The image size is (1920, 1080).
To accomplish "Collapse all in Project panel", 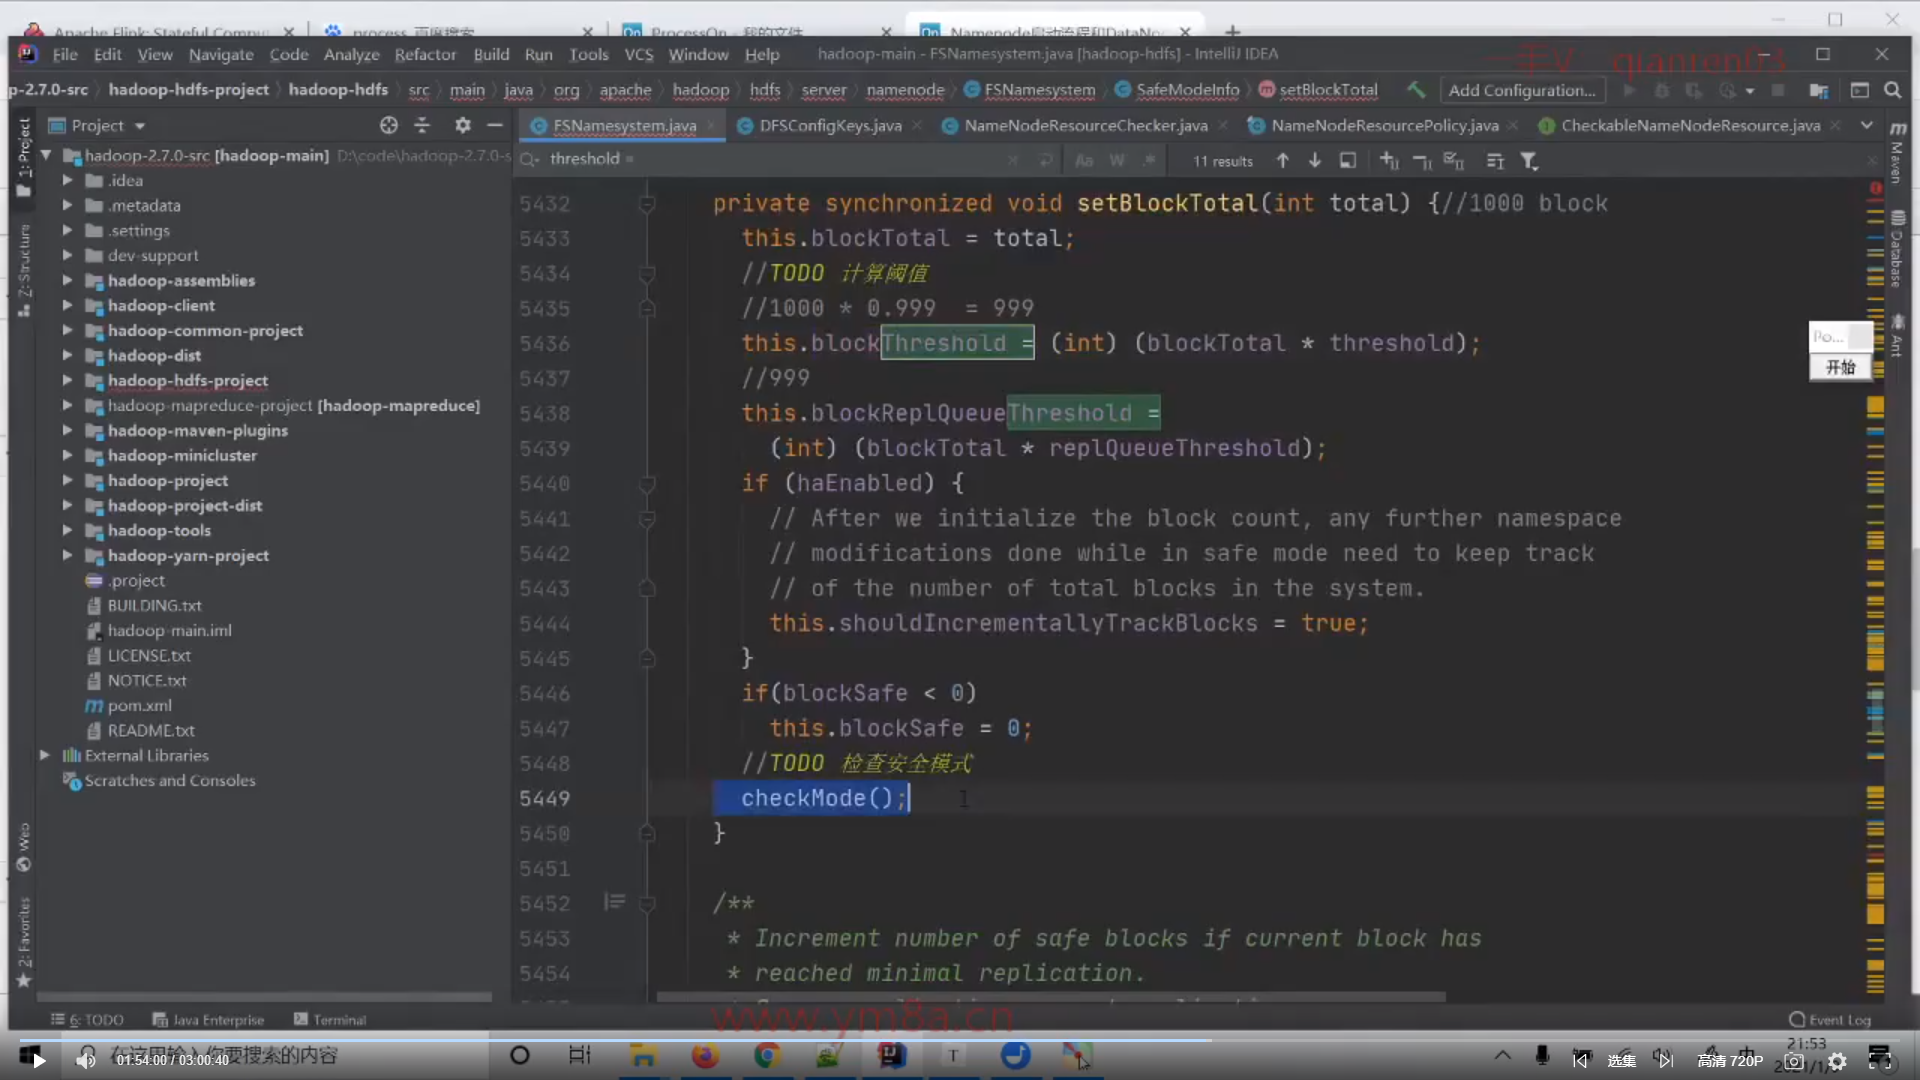I will [x=422, y=125].
